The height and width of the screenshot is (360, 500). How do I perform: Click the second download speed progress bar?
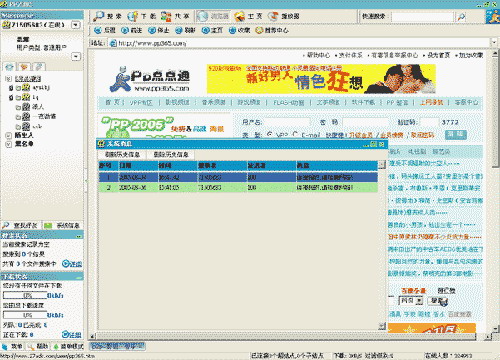point(25,315)
